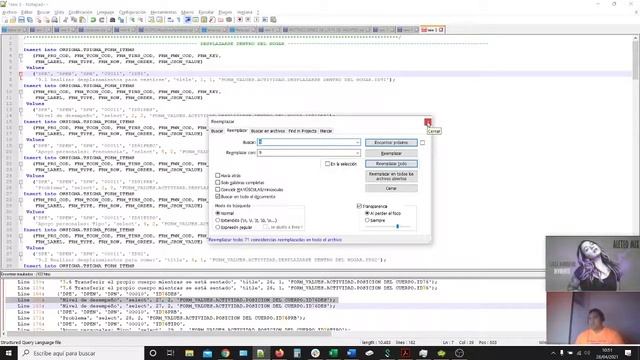Open the Configuración menu

[132, 12]
